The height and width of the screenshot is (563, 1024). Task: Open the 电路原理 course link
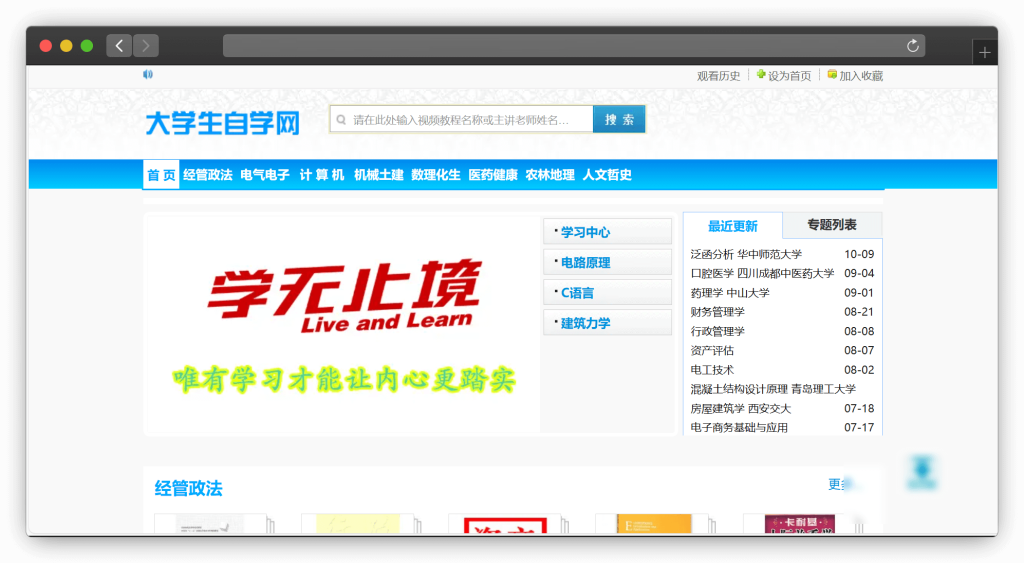585,263
